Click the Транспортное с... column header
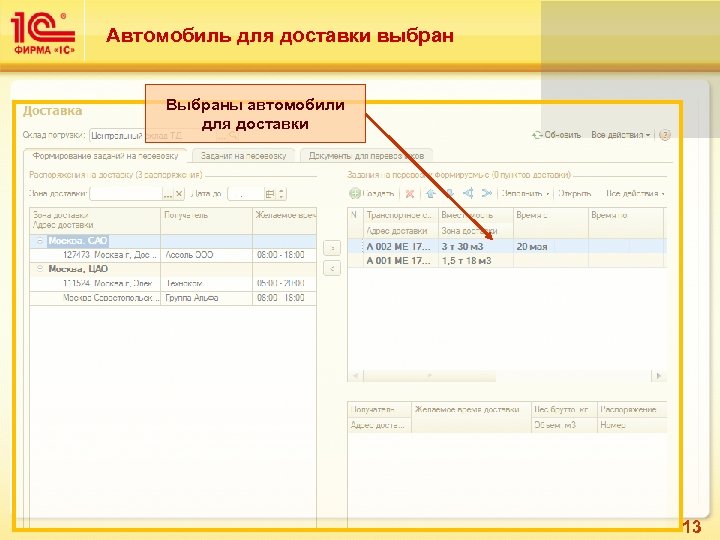Image resolution: width=720 pixels, height=540 pixels. point(400,215)
